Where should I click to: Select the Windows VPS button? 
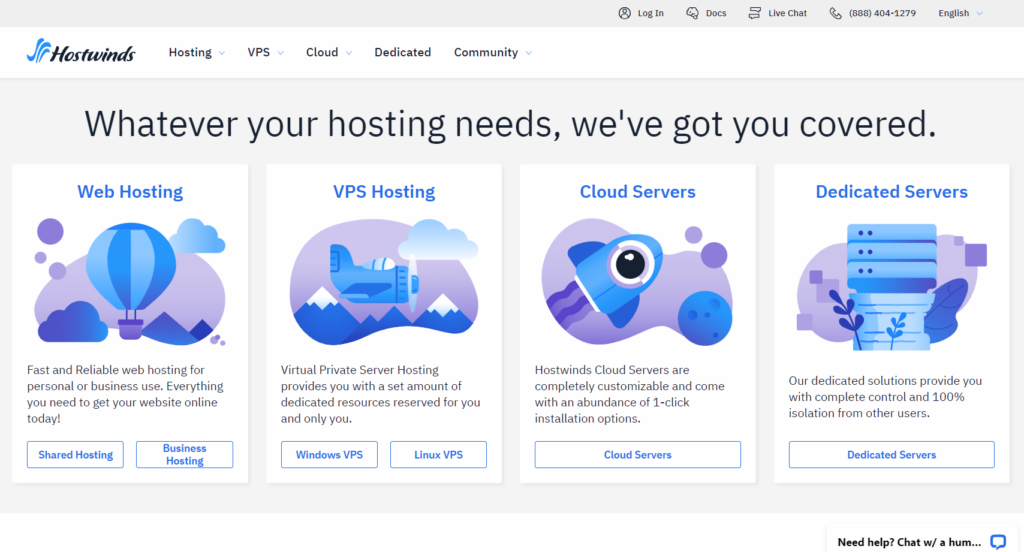click(329, 455)
